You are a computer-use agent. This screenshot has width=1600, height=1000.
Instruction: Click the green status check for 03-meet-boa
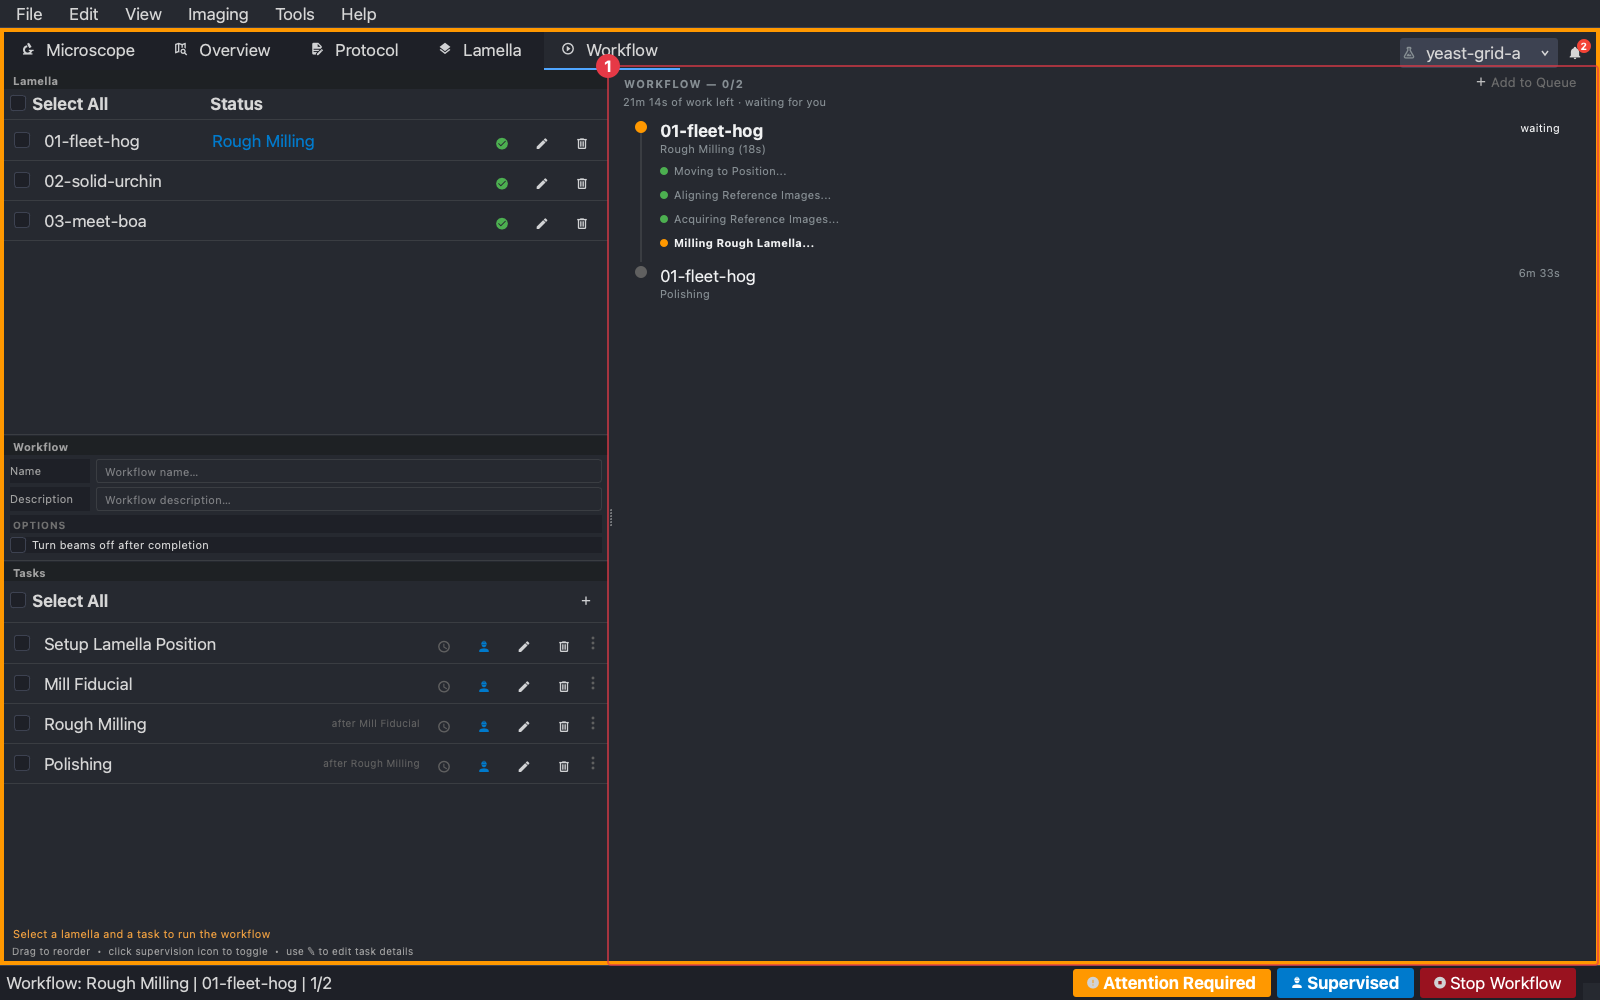click(502, 223)
